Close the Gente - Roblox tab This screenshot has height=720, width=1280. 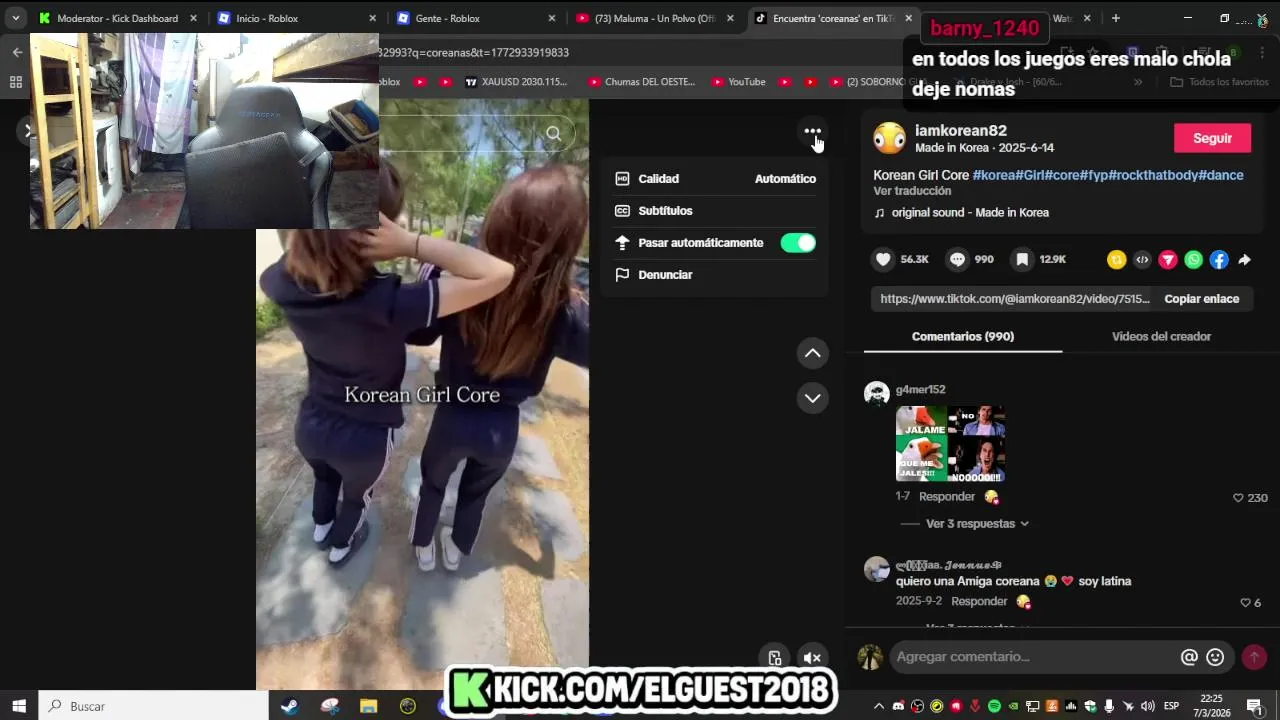click(x=551, y=18)
